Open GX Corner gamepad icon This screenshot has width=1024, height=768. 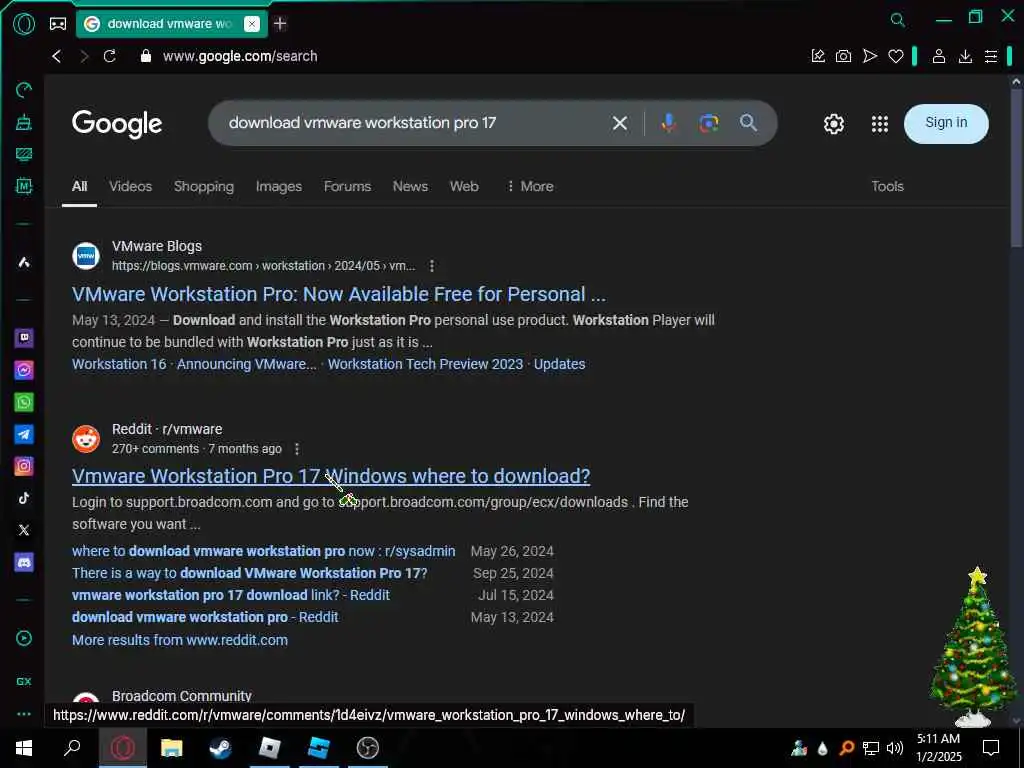[58, 24]
